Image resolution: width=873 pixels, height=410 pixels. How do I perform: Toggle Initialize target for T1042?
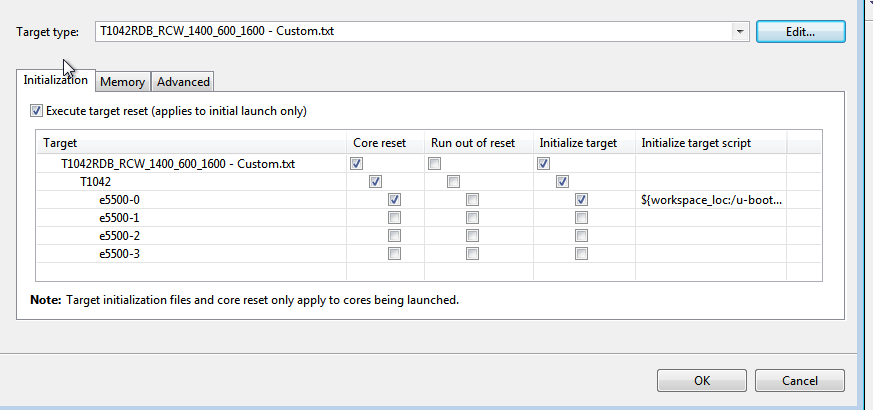coord(562,182)
